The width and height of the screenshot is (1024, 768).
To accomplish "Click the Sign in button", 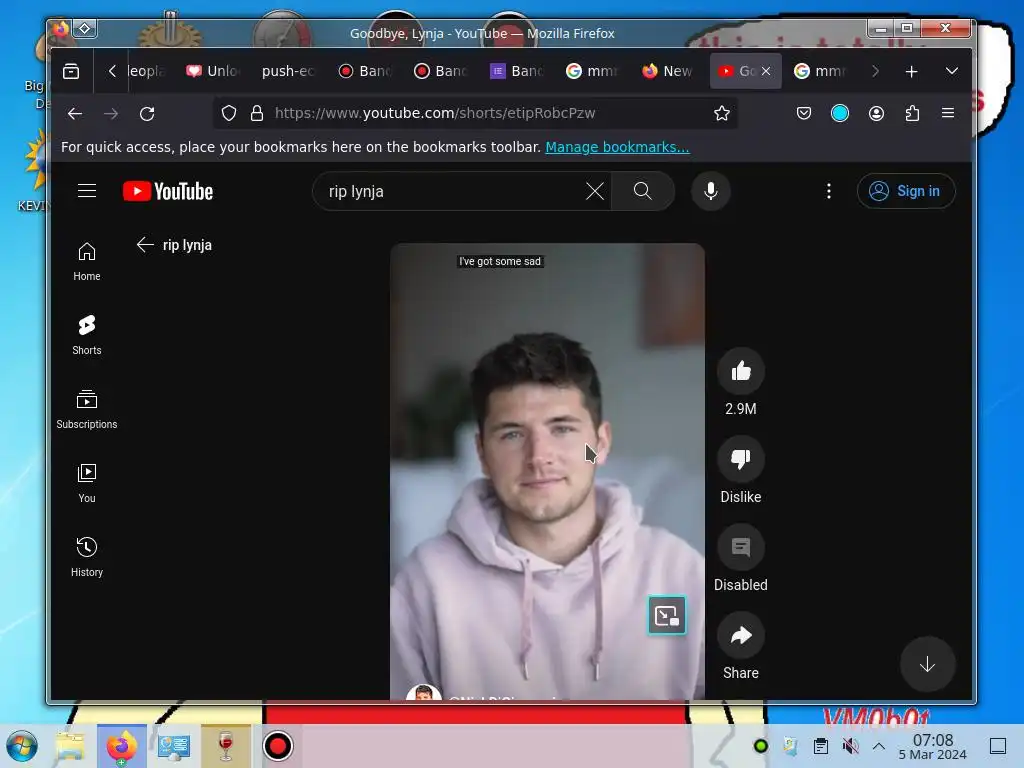I will click(905, 191).
